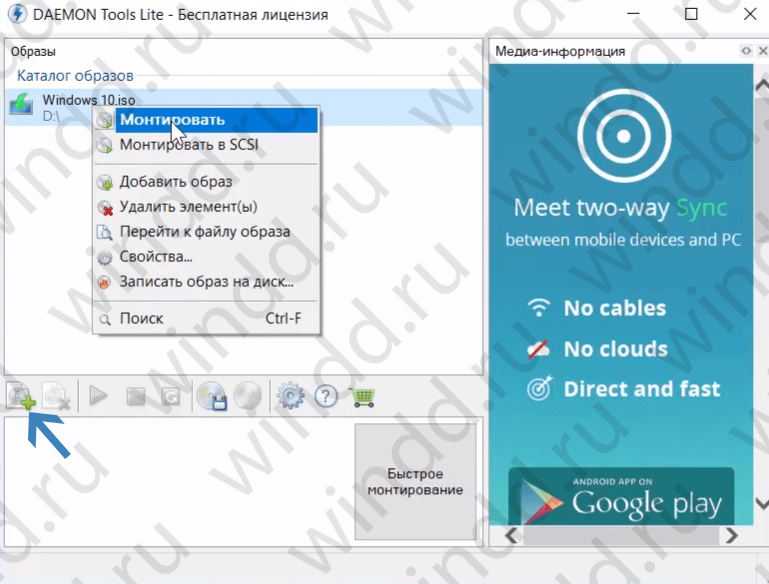Viewport: 769px width, 584px height.
Task: Select the Windows 10.iso image entry
Action: [243, 107]
